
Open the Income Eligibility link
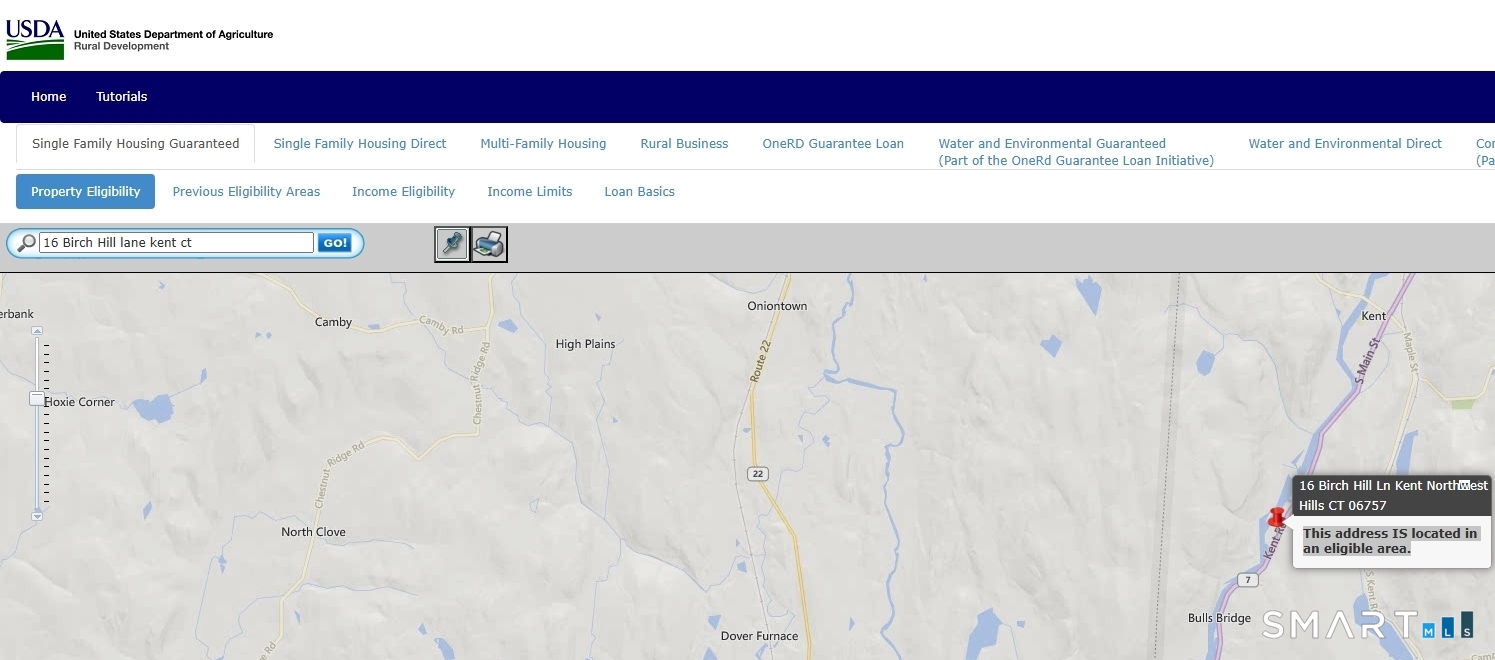[403, 192]
